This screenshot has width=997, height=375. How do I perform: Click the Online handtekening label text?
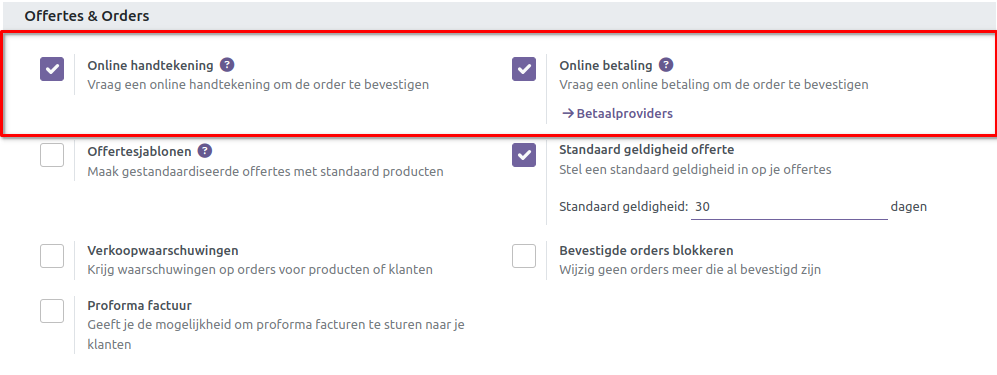tap(151, 65)
